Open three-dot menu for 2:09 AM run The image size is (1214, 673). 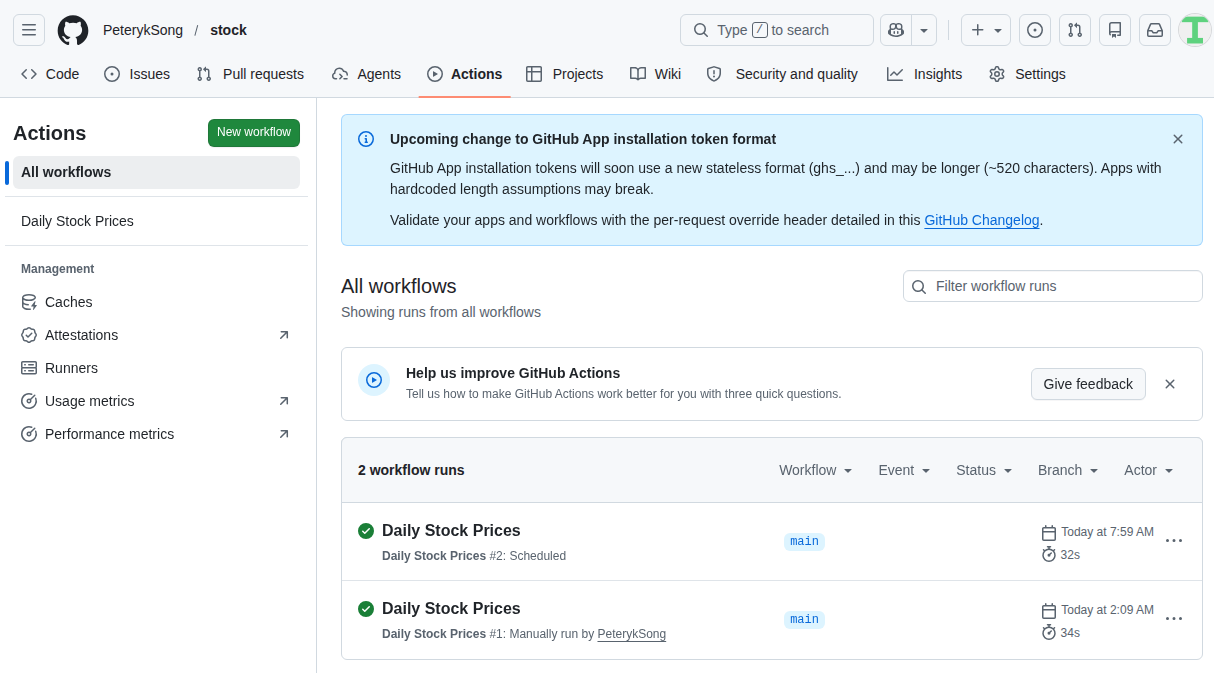(x=1174, y=619)
